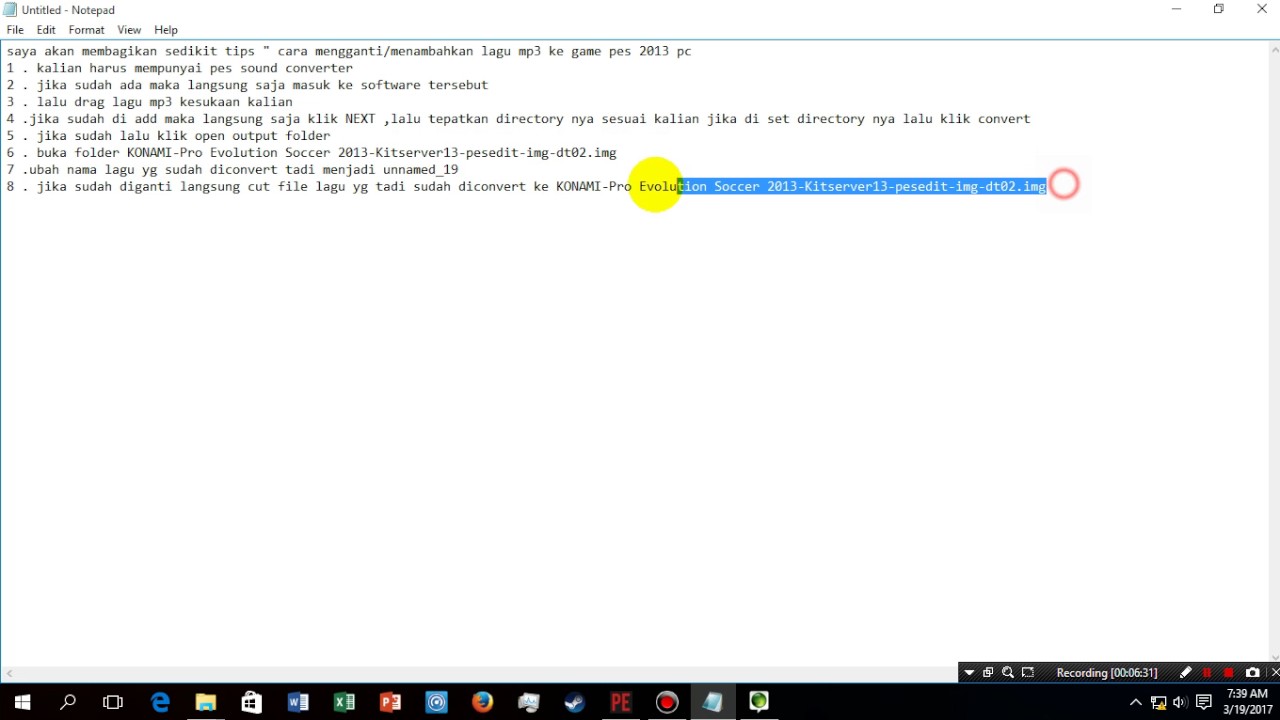Open the Action Center notifications

click(x=1203, y=702)
